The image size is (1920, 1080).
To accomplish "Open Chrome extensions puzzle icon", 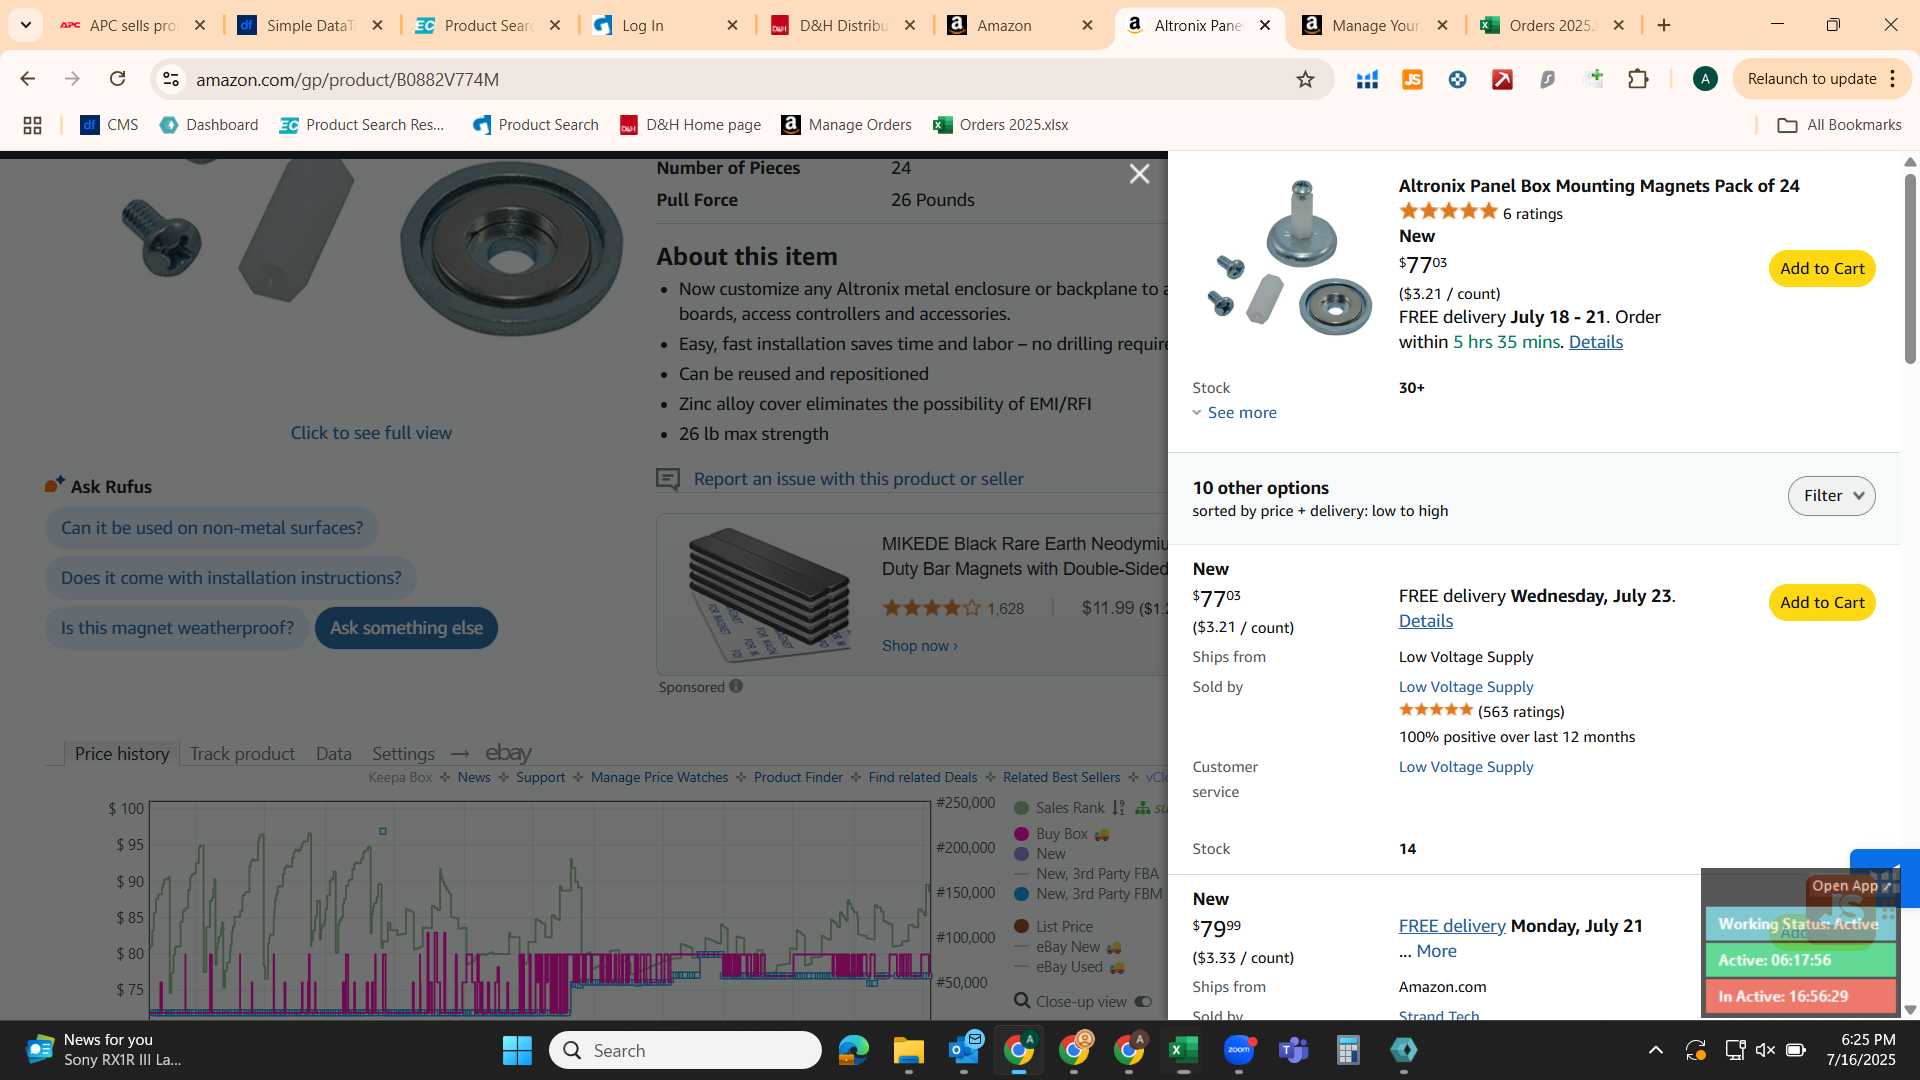I will pyautogui.click(x=1638, y=79).
